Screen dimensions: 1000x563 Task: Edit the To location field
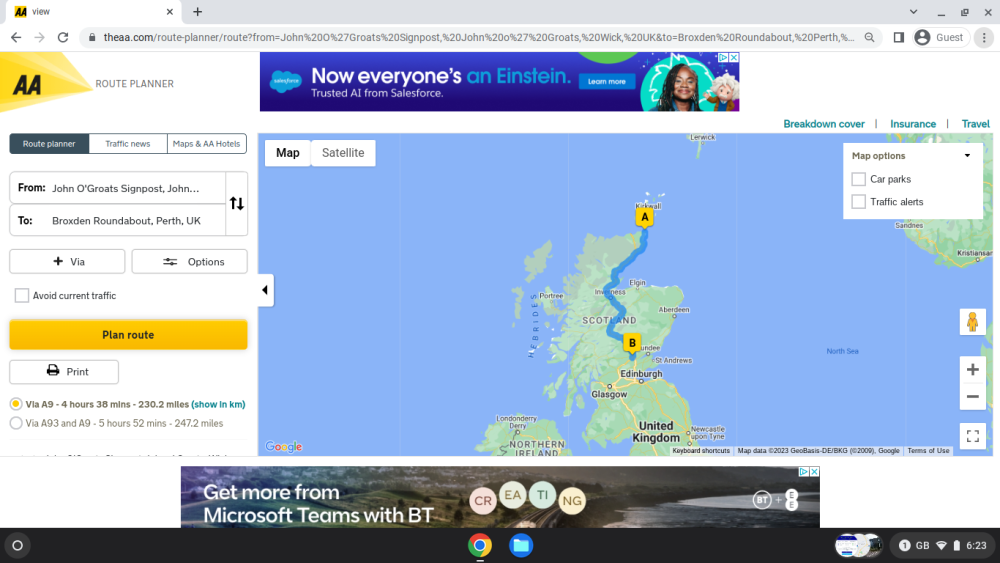(x=118, y=221)
